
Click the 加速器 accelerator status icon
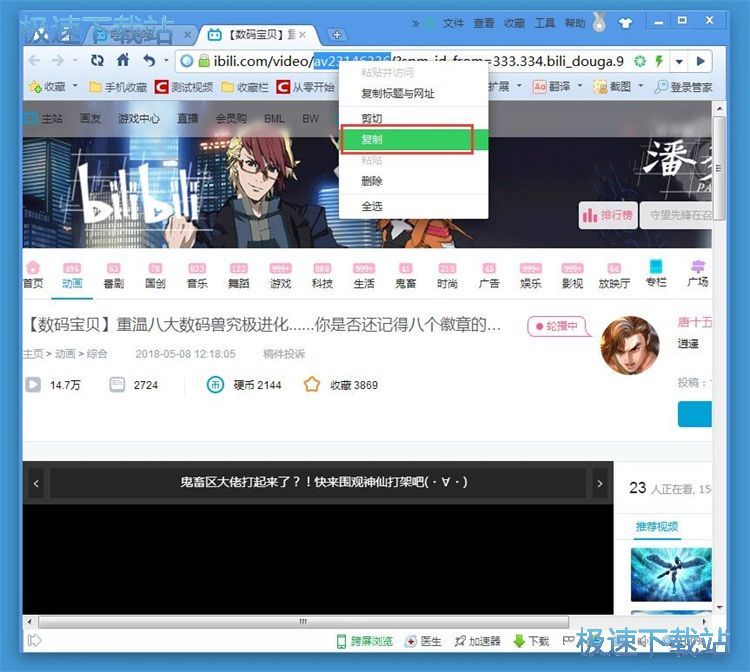(460, 641)
